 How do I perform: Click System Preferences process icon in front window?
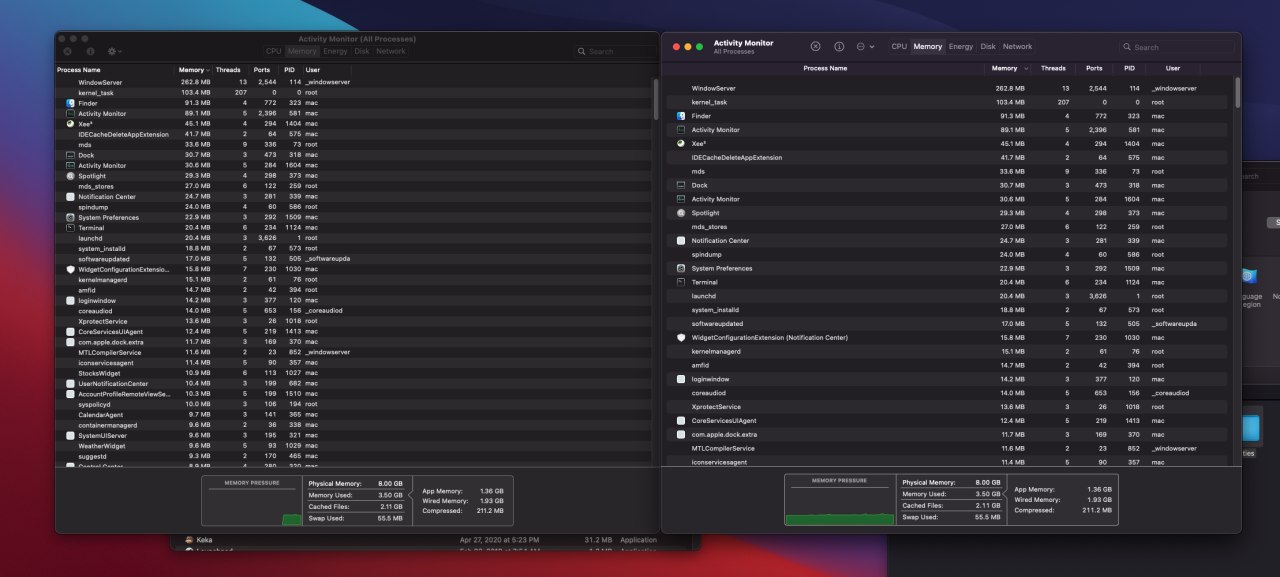[x=681, y=268]
